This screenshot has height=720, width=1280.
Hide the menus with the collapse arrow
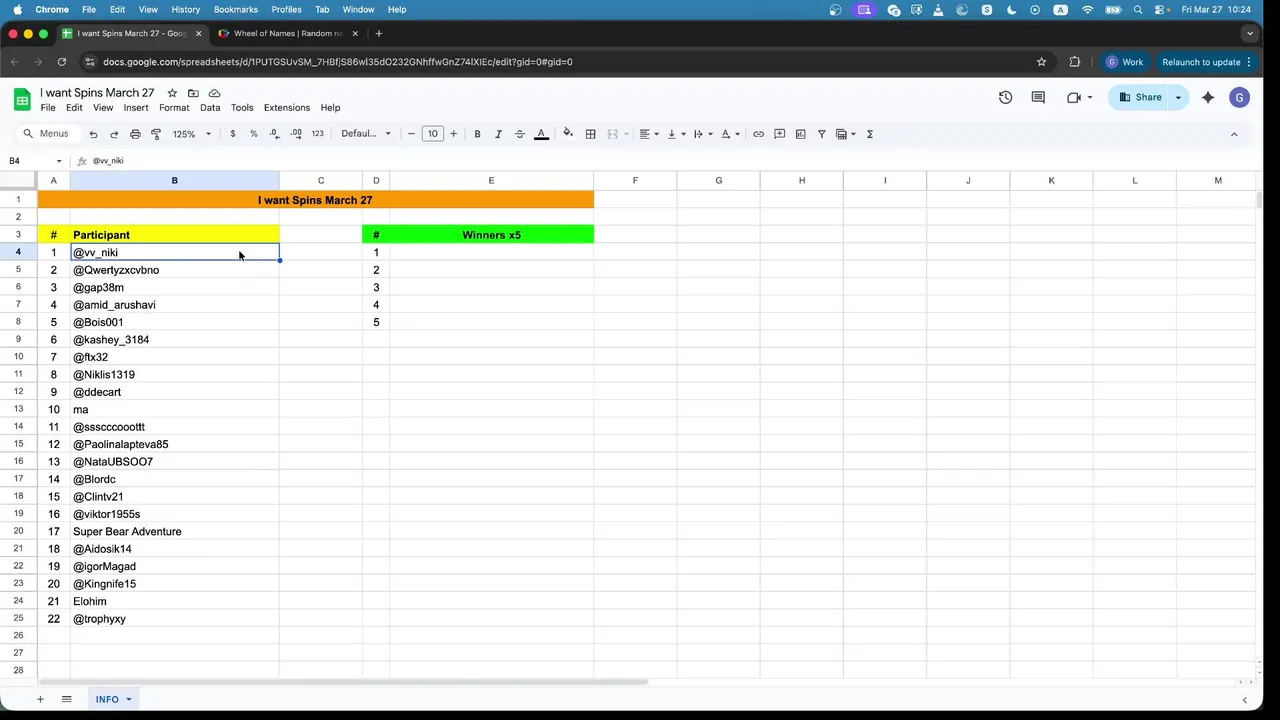click(x=1234, y=134)
